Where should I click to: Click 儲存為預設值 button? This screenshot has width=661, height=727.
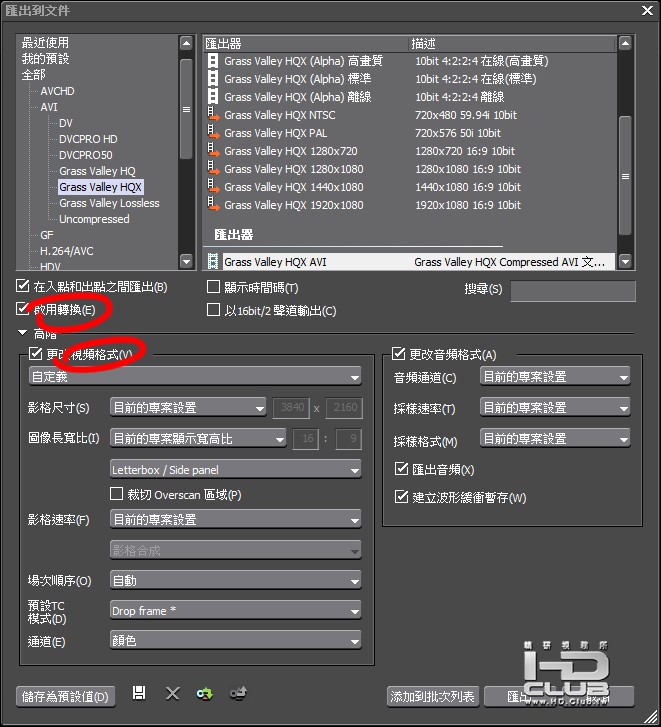pyautogui.click(x=65, y=696)
